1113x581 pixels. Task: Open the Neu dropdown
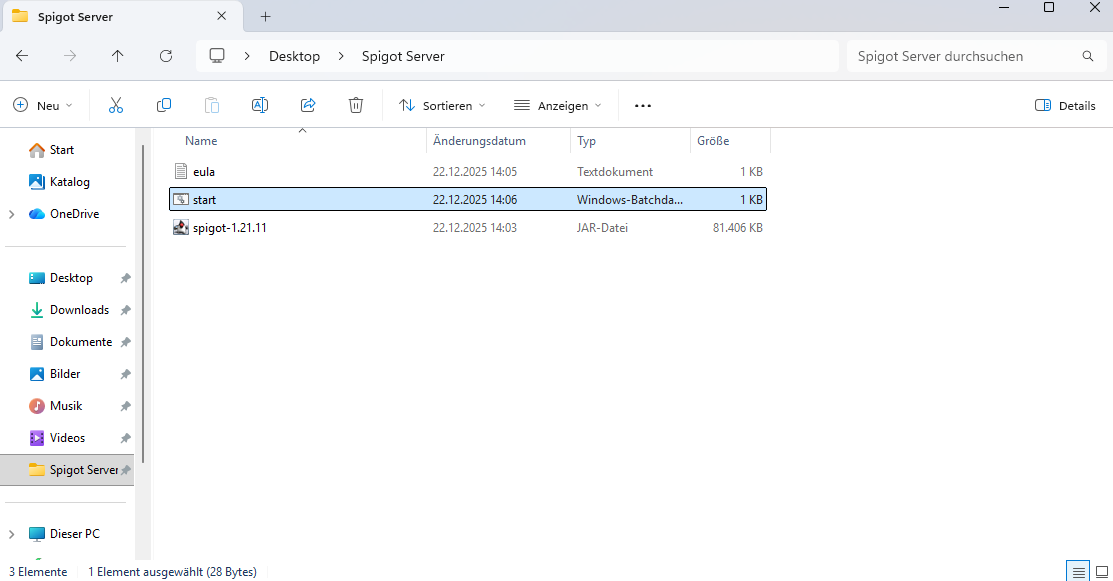click(44, 105)
